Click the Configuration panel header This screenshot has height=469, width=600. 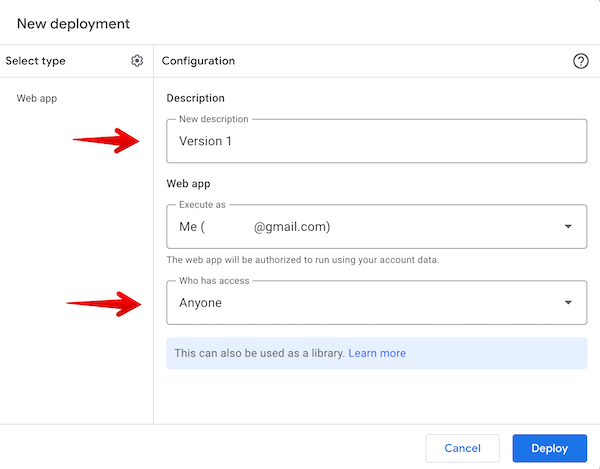(199, 61)
